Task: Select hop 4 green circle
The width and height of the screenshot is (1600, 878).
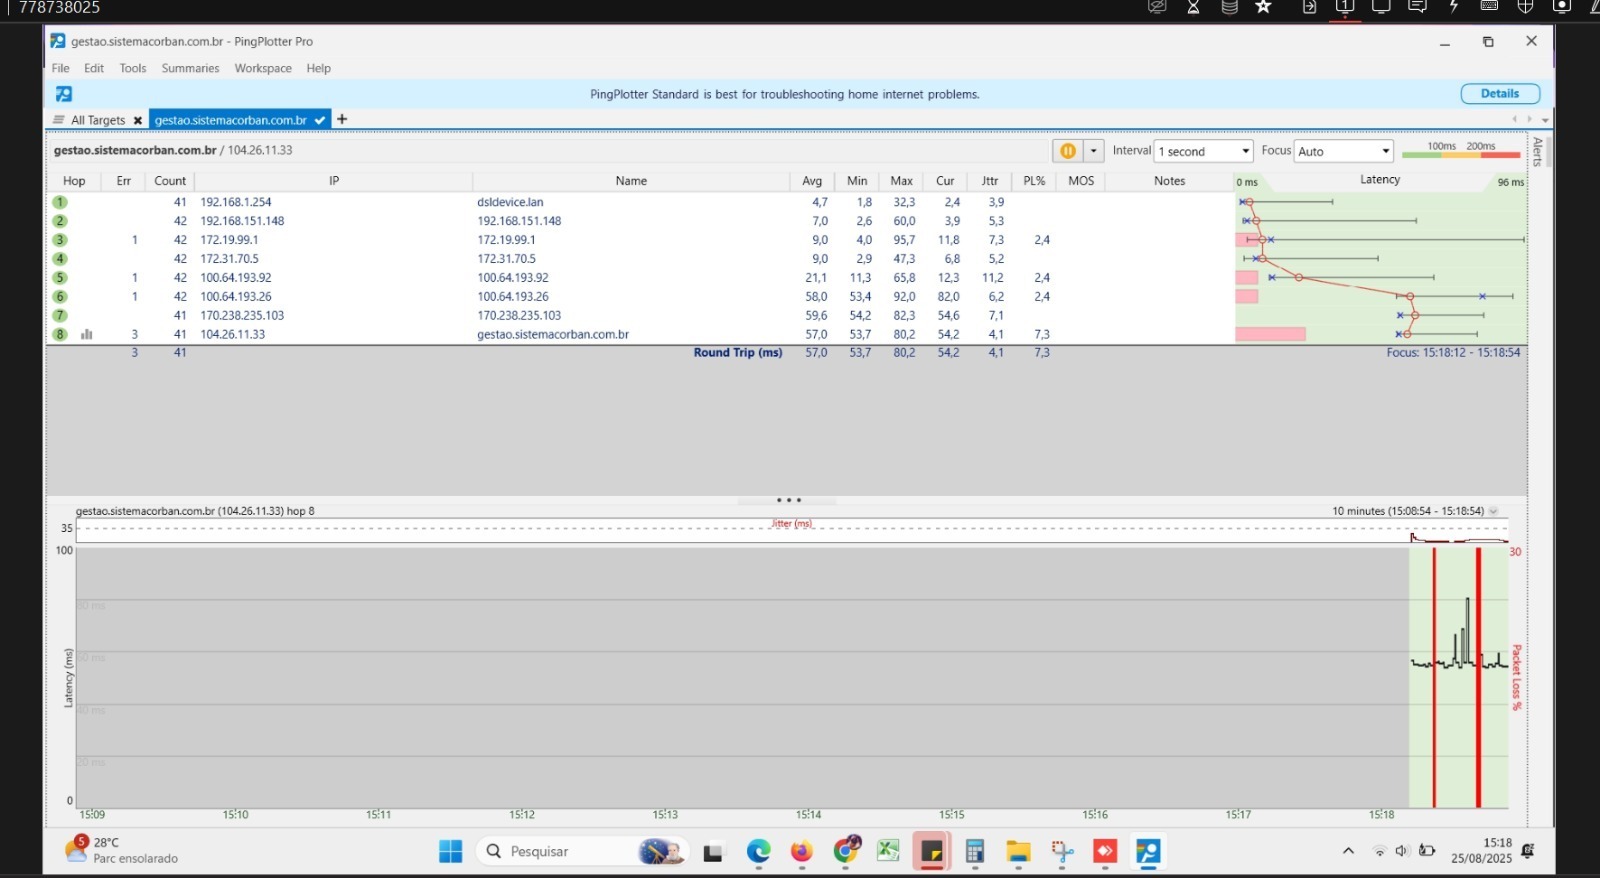Action: [60, 259]
